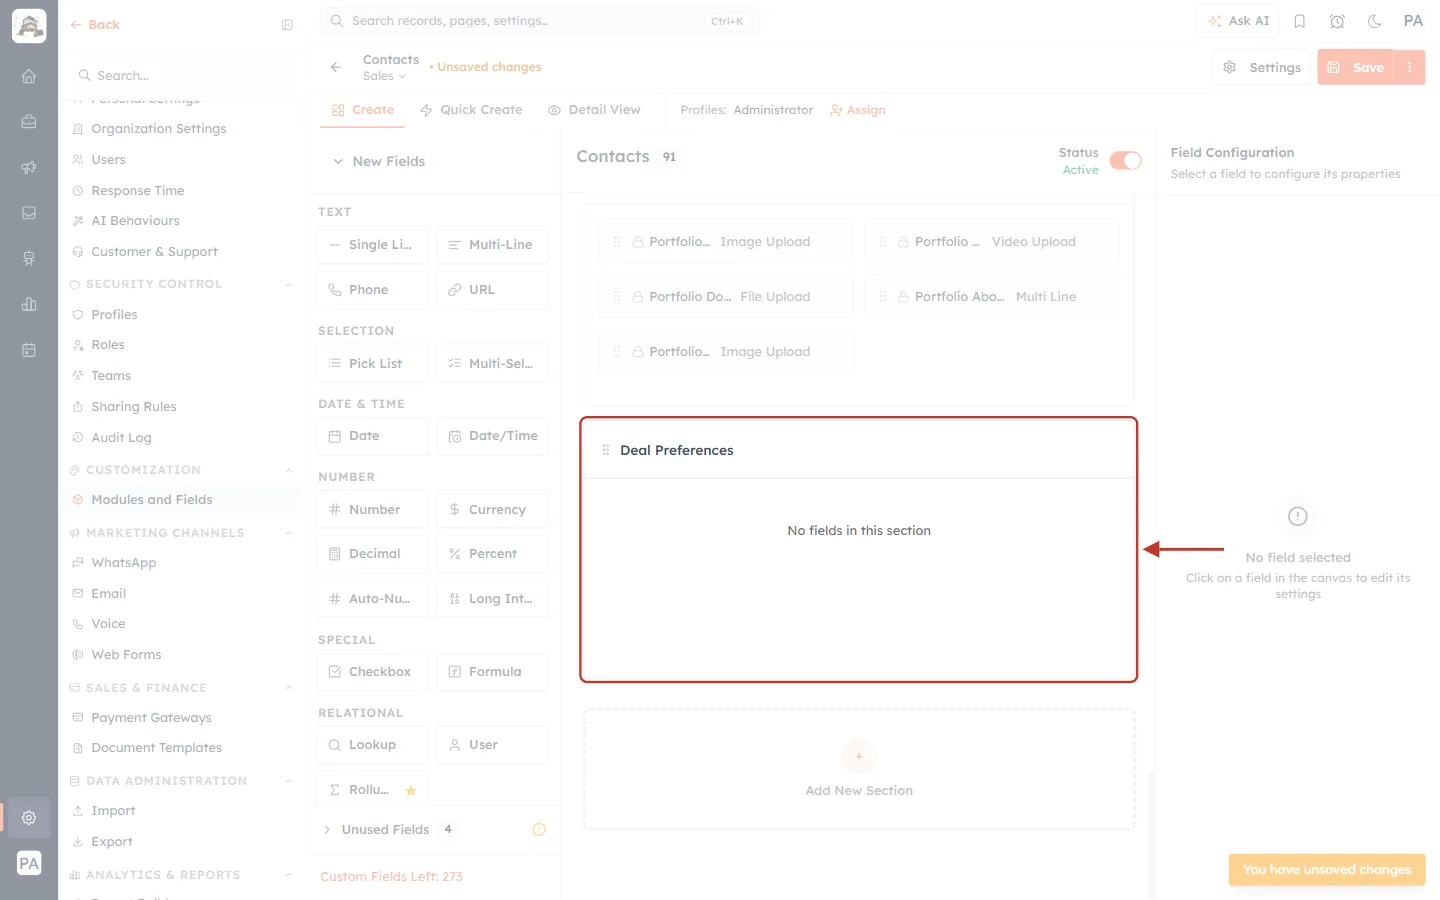Open the alarm clock reminders icon
Image resolution: width=1440 pixels, height=900 pixels.
point(1337,21)
